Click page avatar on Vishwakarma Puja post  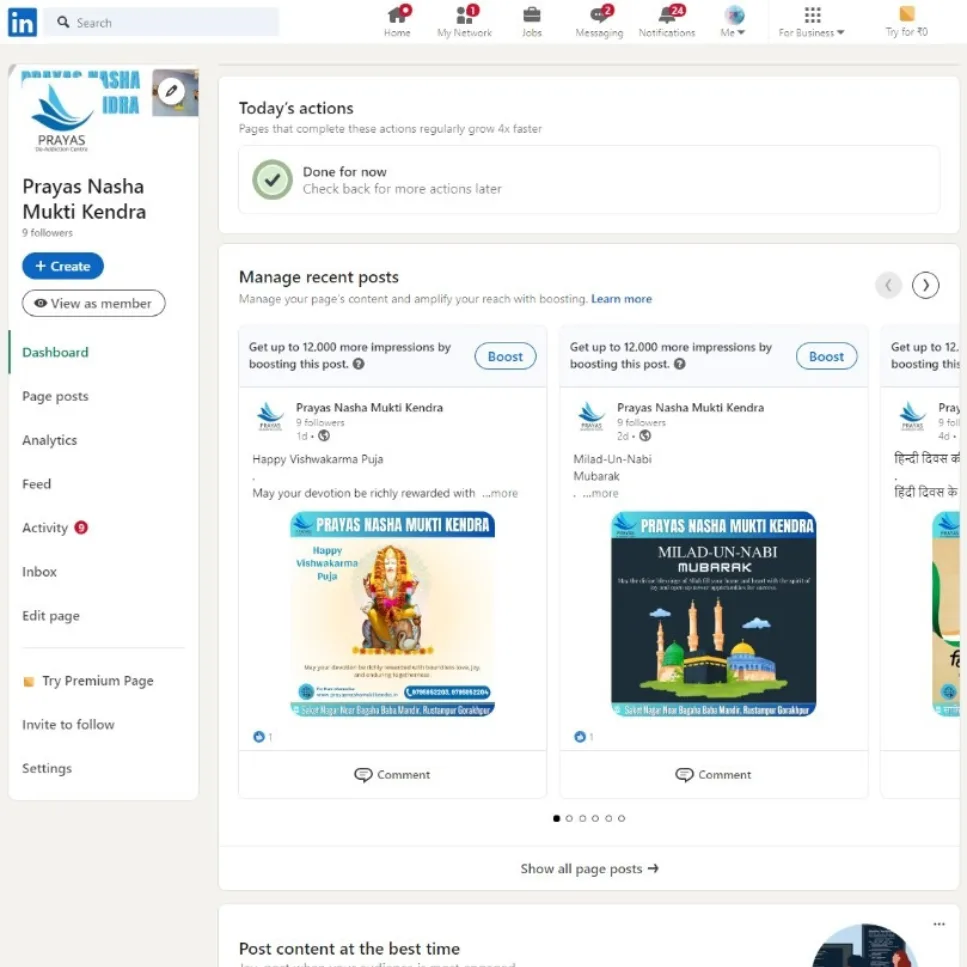pyautogui.click(x=270, y=416)
